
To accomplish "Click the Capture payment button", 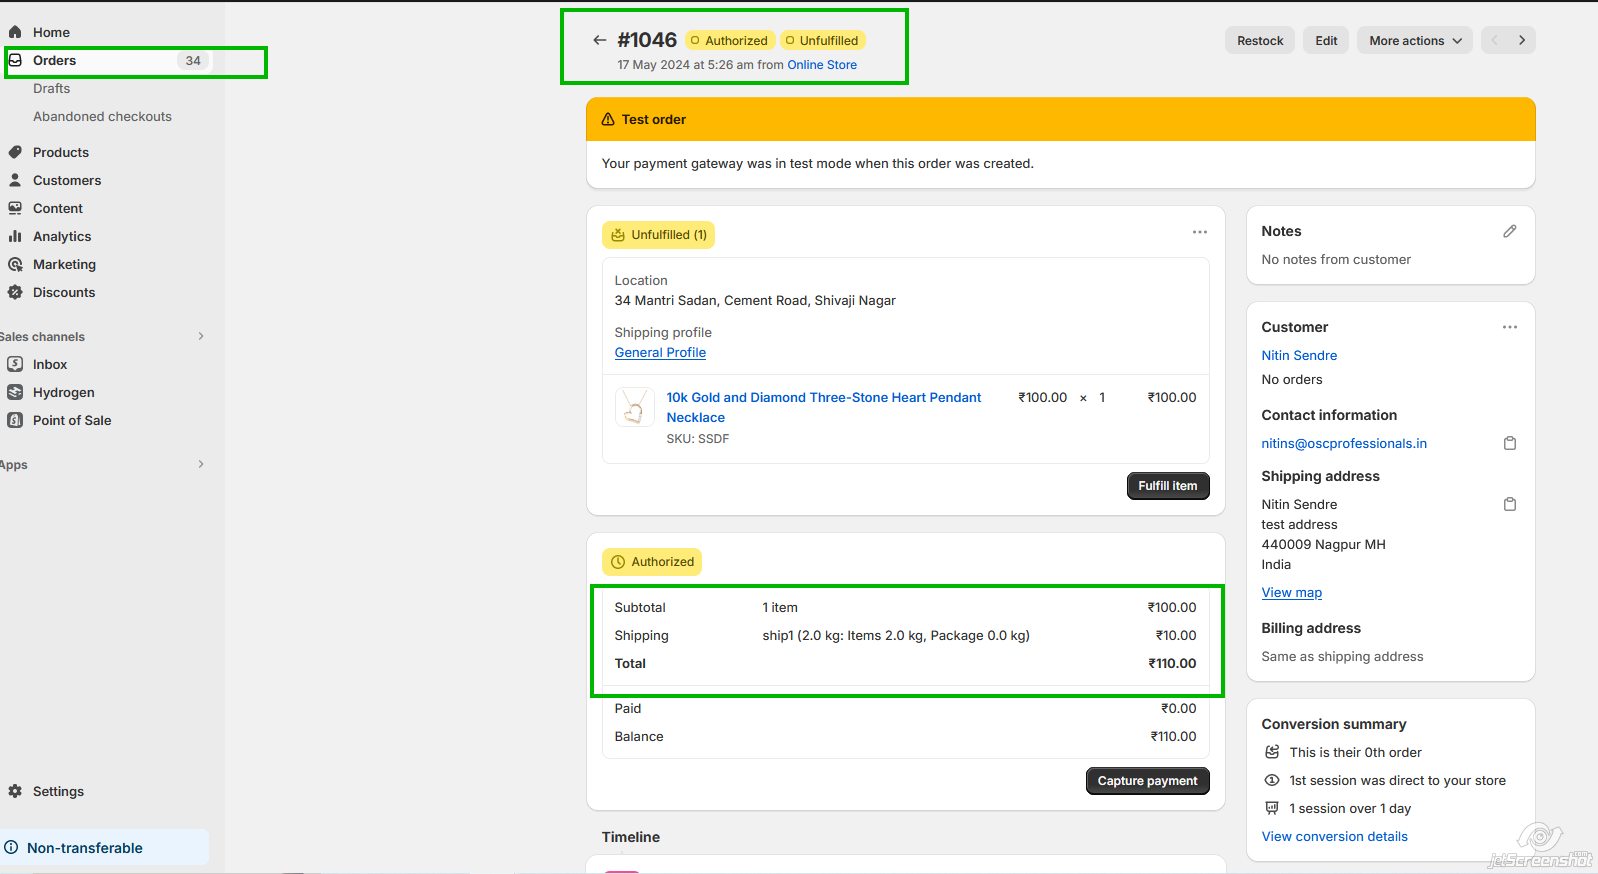I will [1147, 781].
